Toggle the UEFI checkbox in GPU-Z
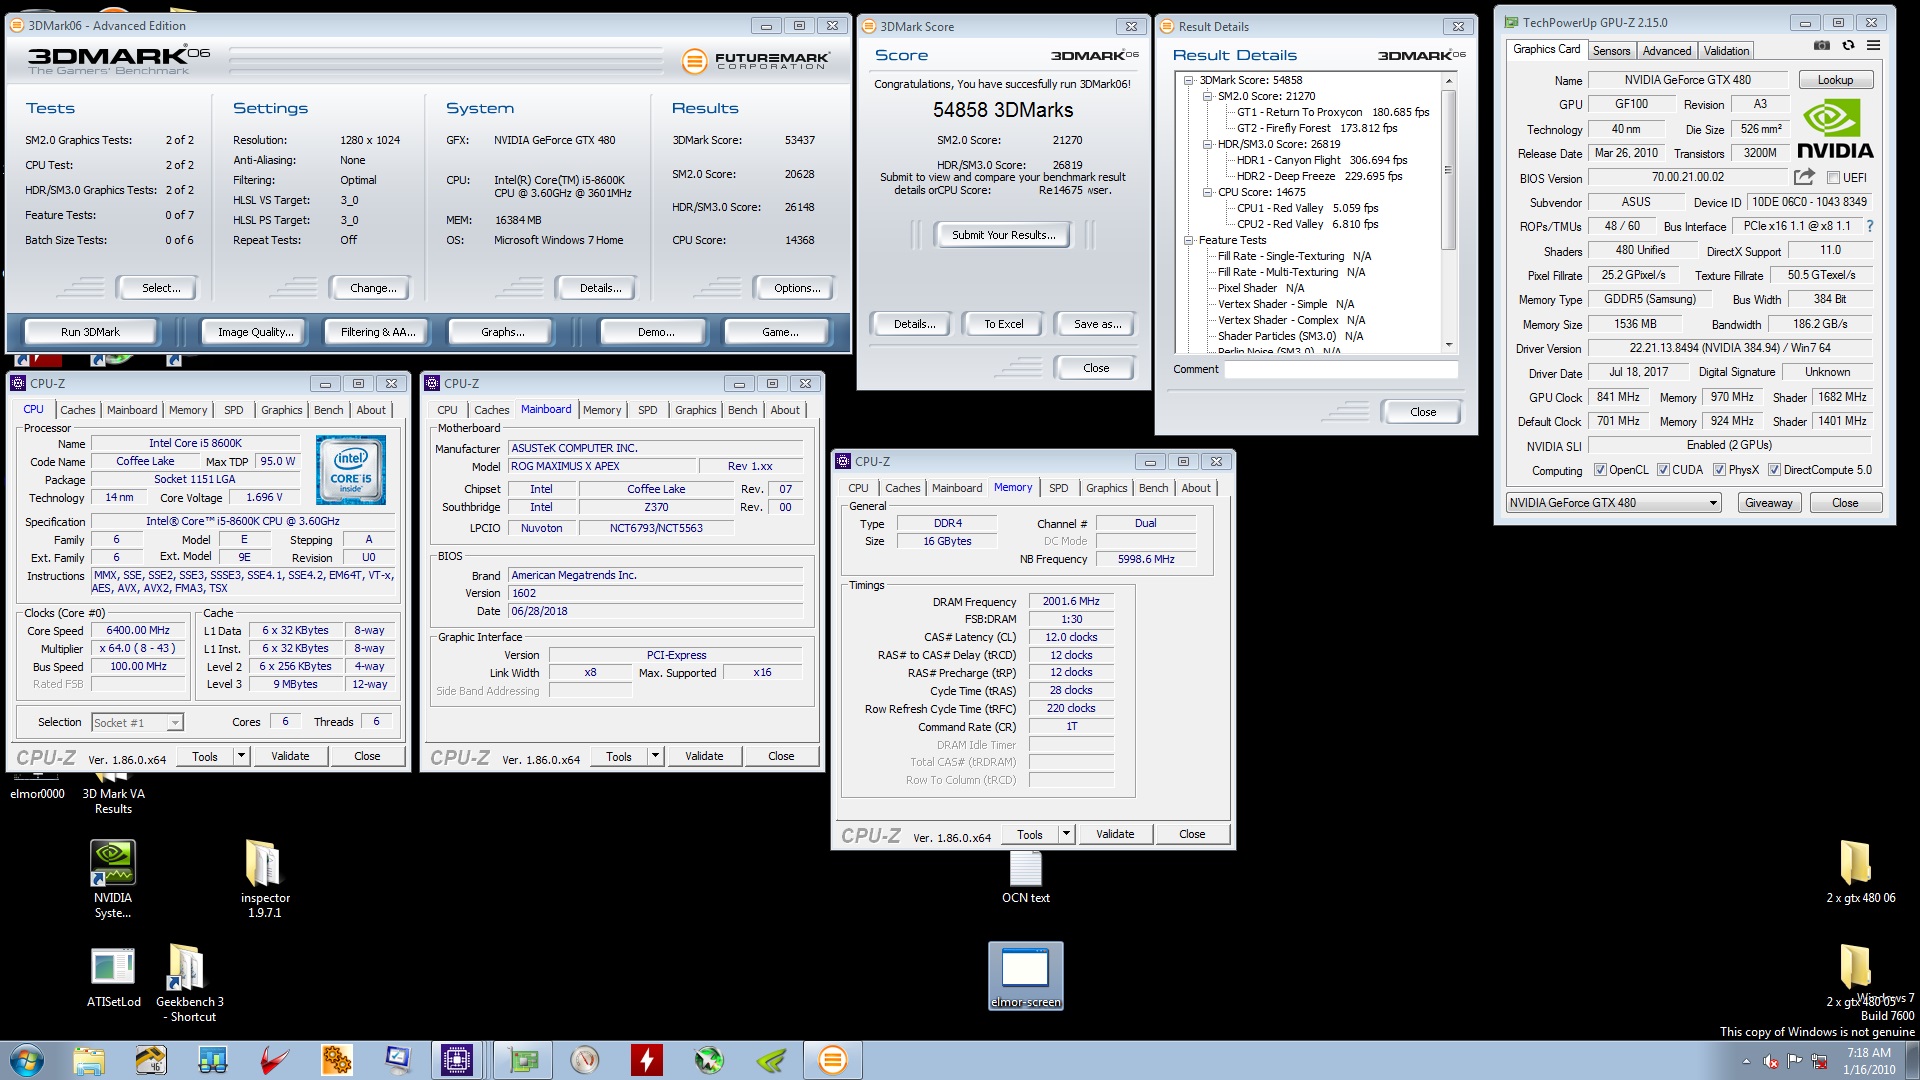The width and height of the screenshot is (1920, 1080). pos(1833,178)
